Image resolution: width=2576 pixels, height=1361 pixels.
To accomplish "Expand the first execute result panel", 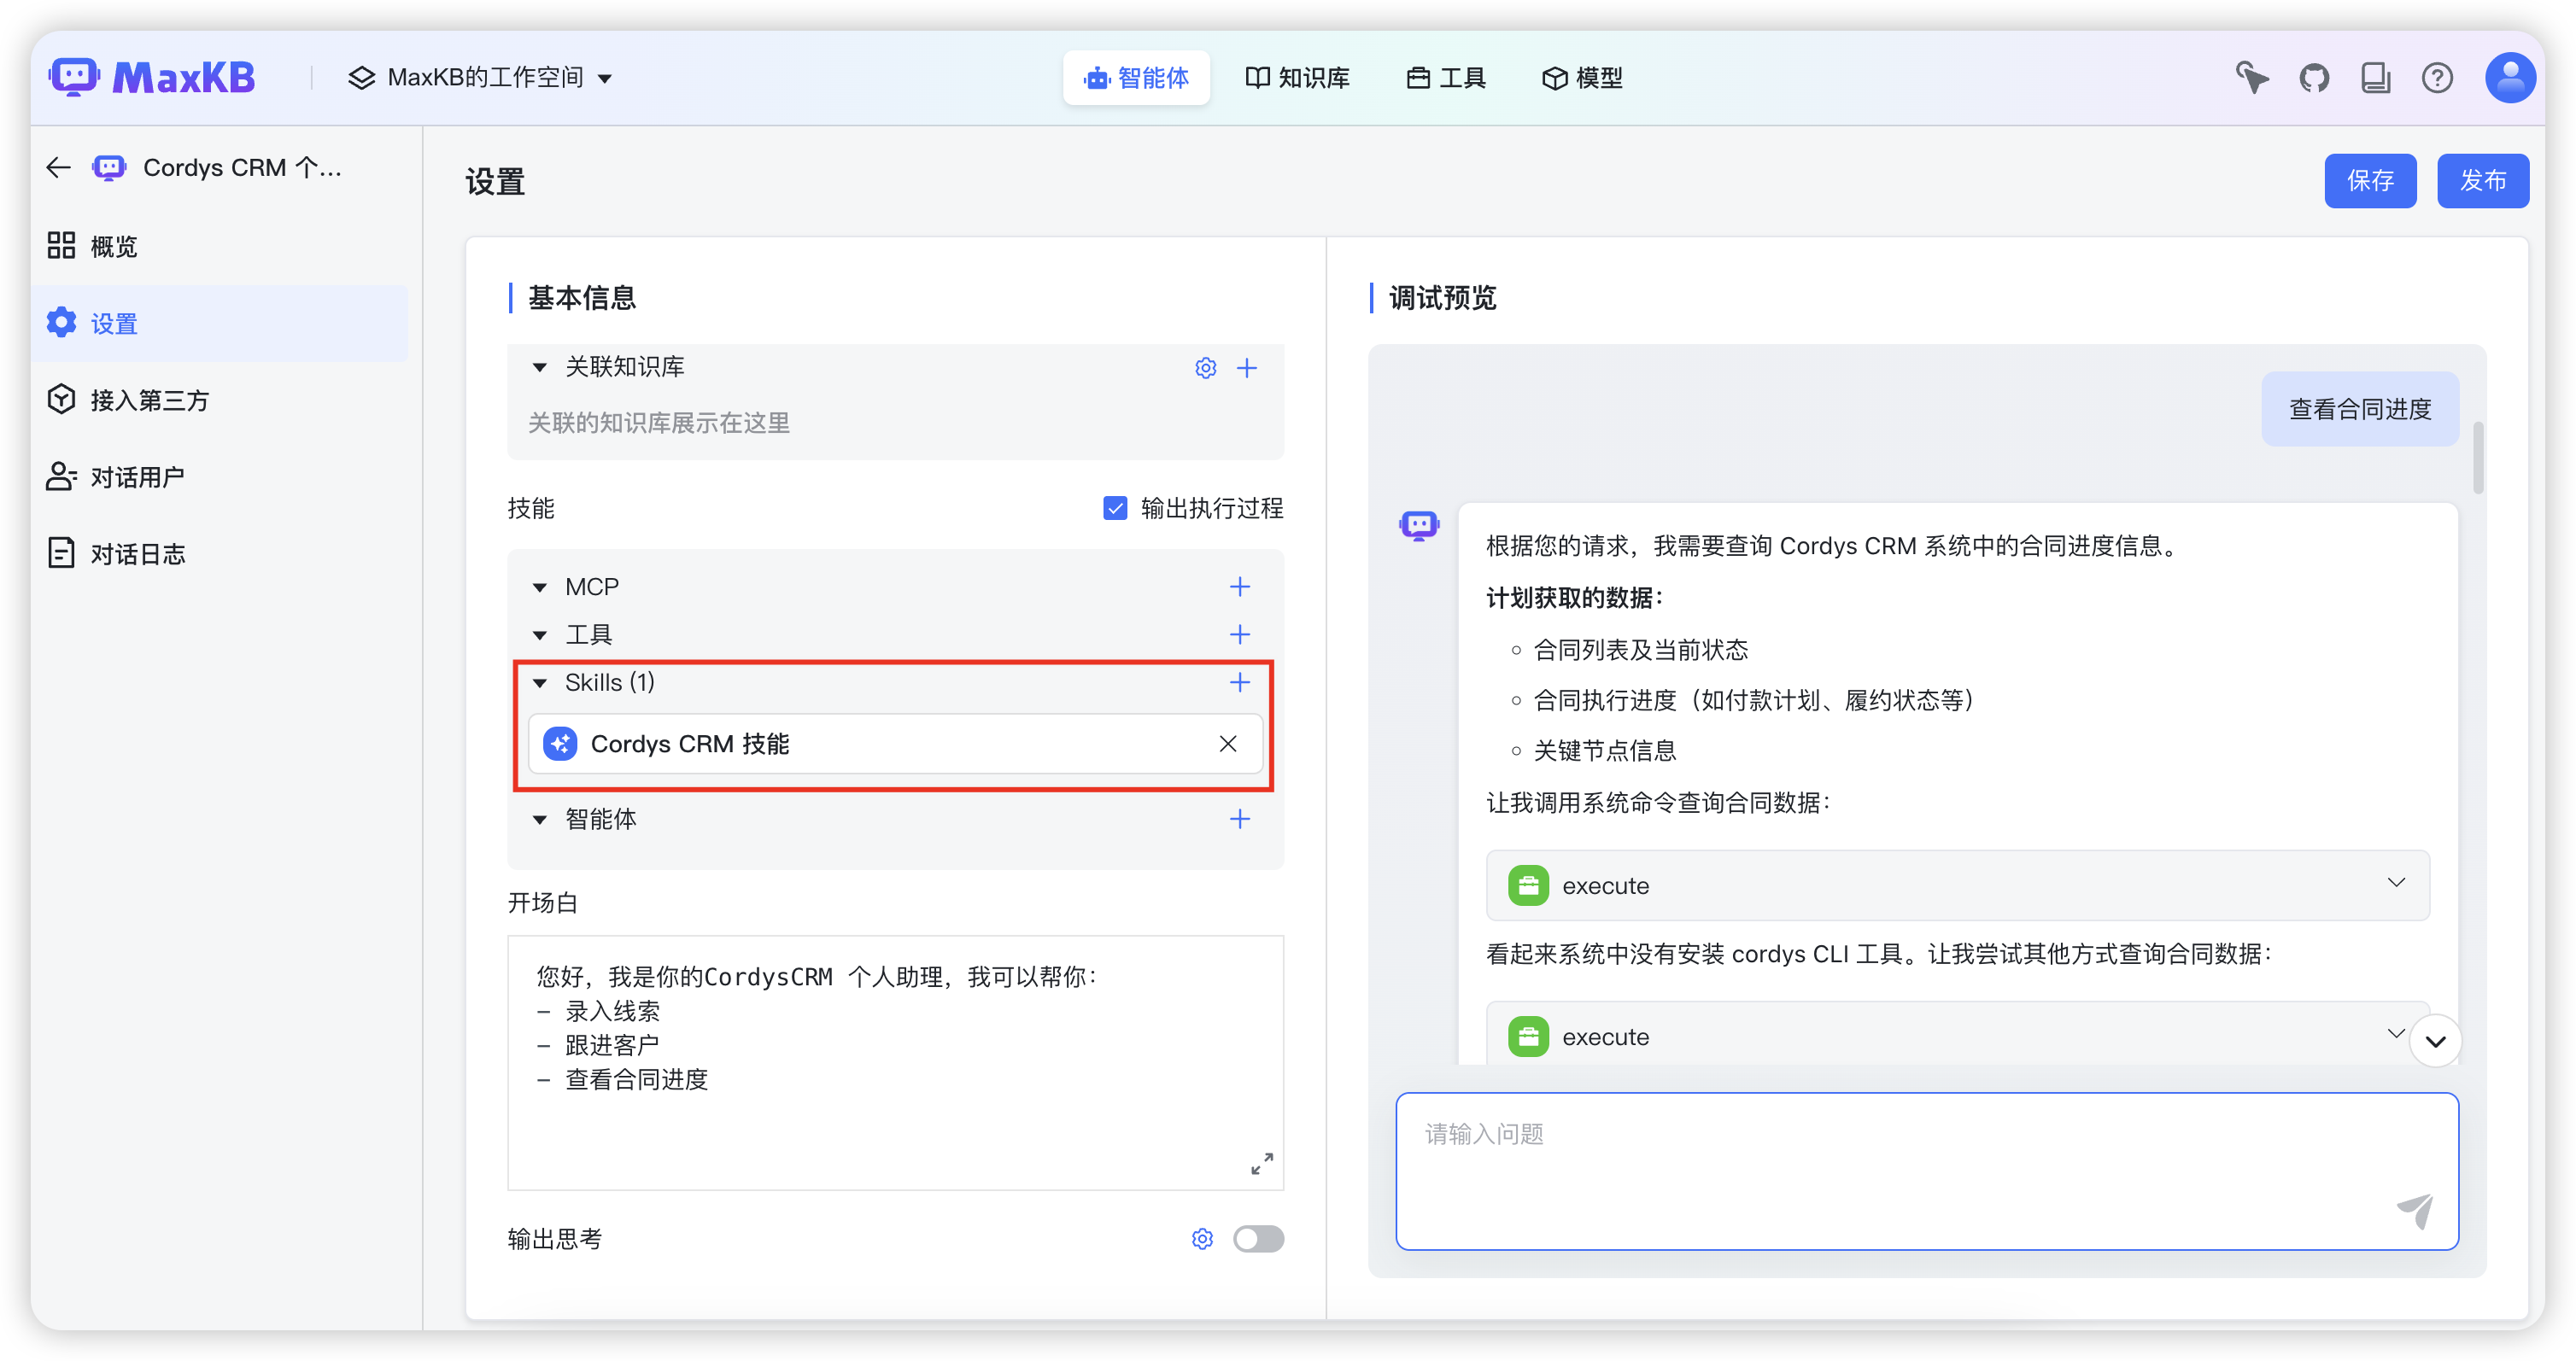I will click(x=2395, y=883).
